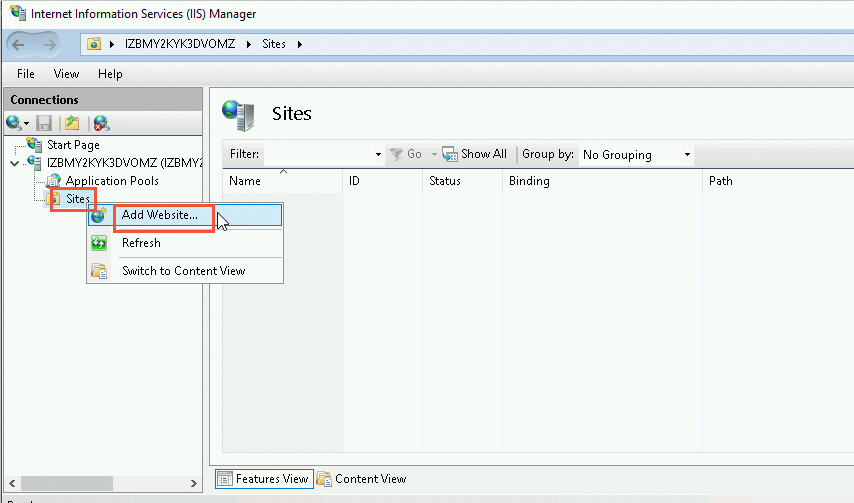This screenshot has width=854, height=503.
Task: Click the Go filter button
Action: point(406,155)
